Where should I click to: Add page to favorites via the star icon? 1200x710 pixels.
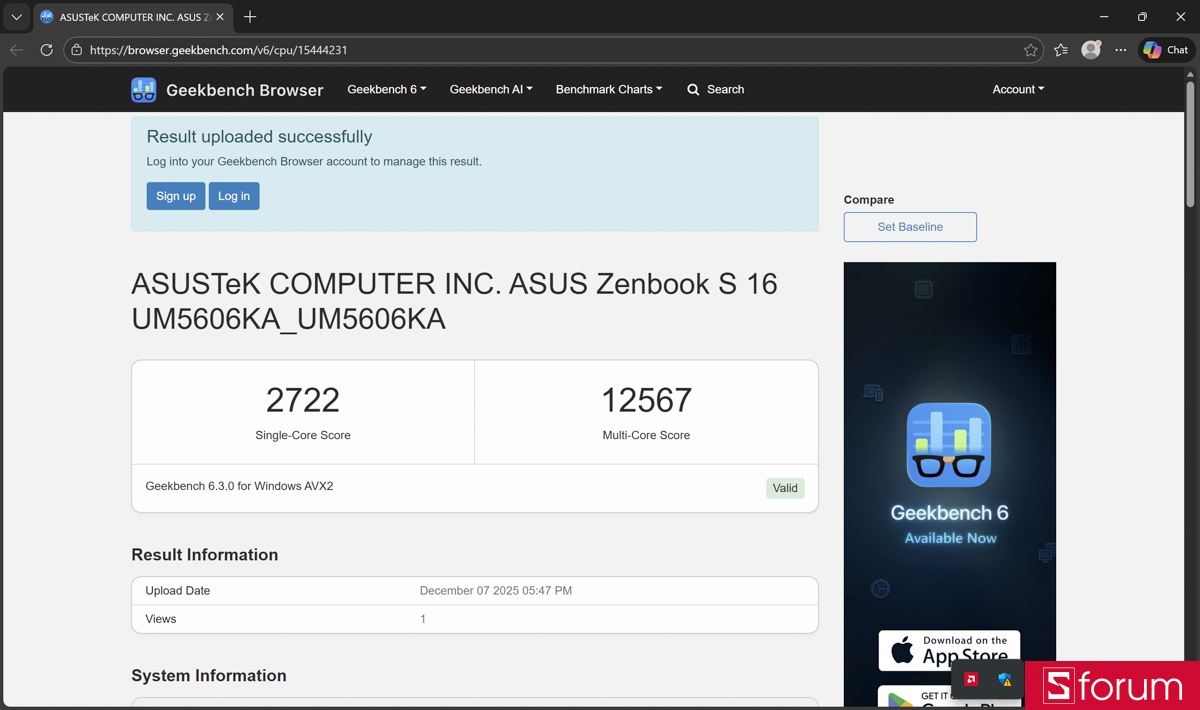coord(1033,49)
